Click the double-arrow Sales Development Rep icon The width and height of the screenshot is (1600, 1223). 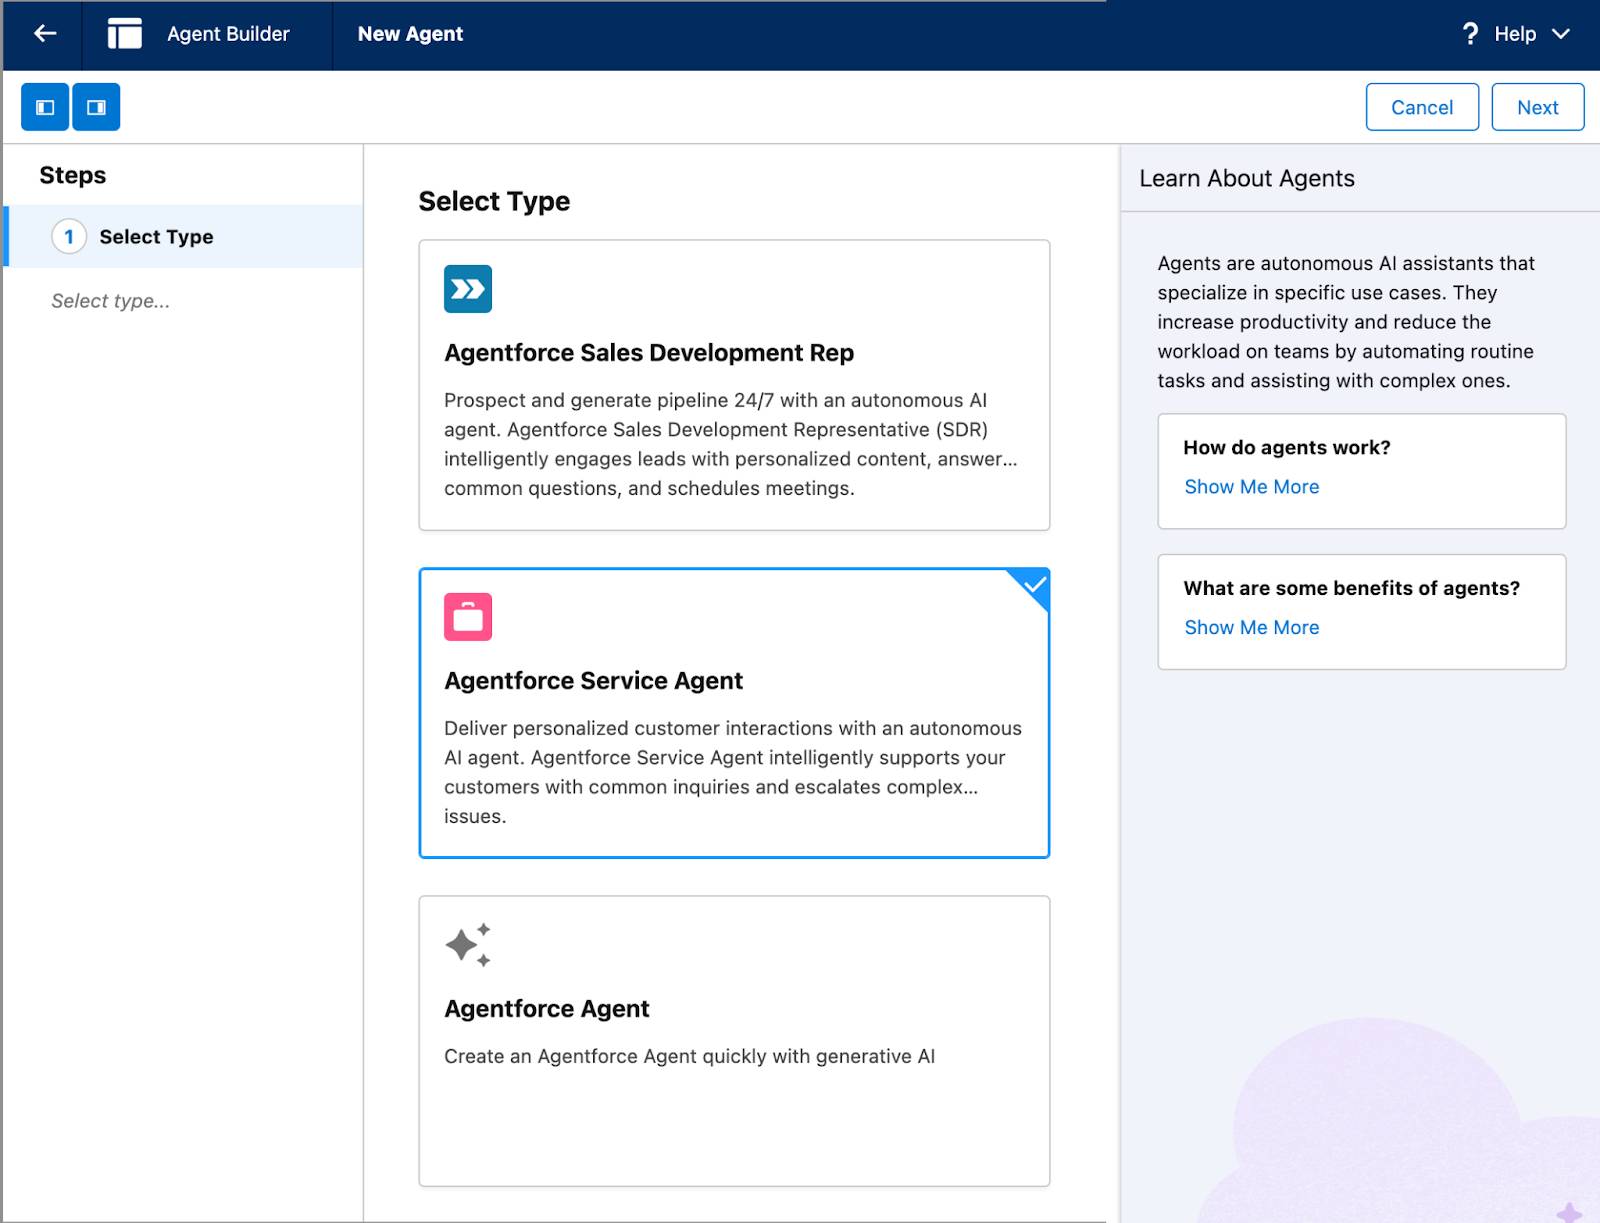pos(466,288)
